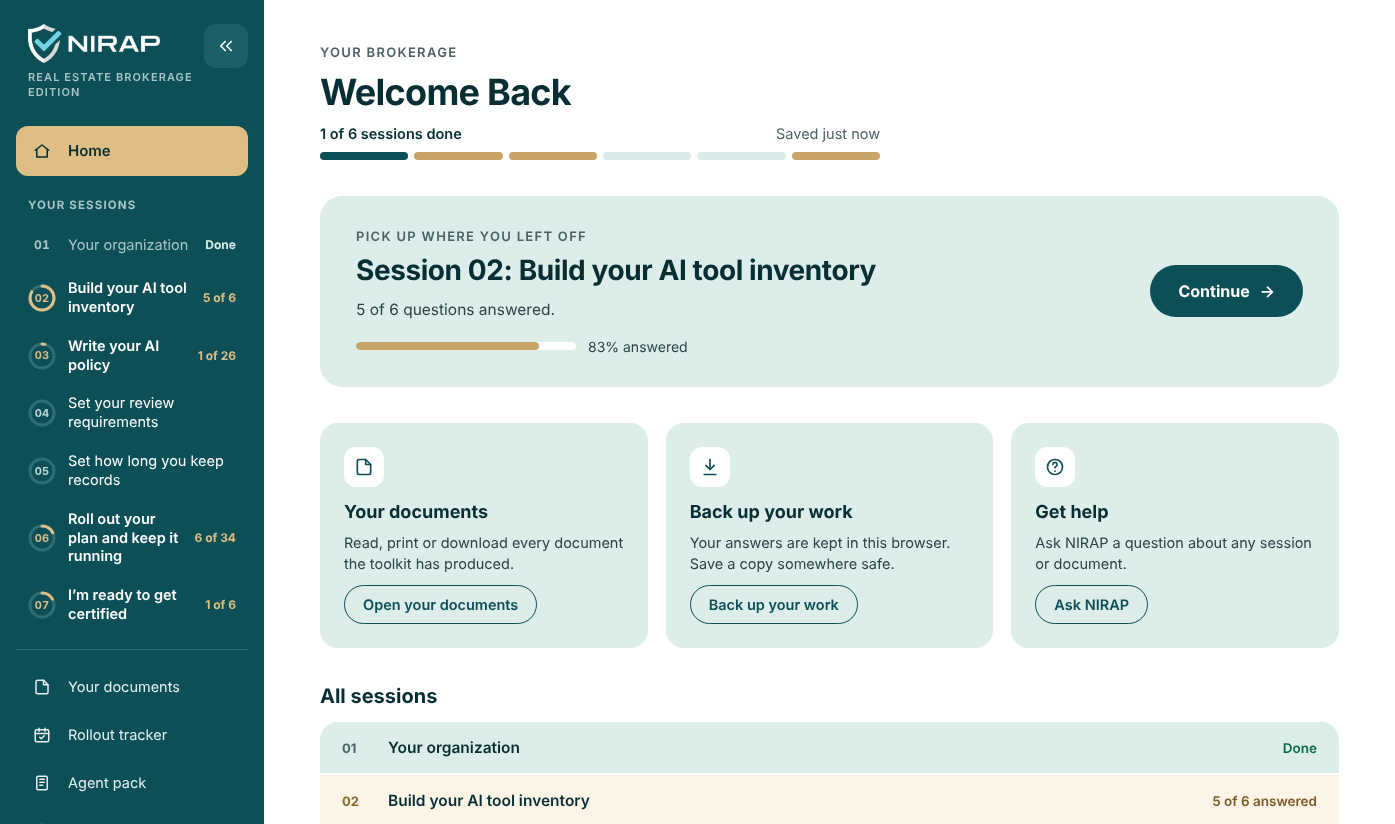
Task: Click the download icon on Back up card
Action: coord(710,467)
